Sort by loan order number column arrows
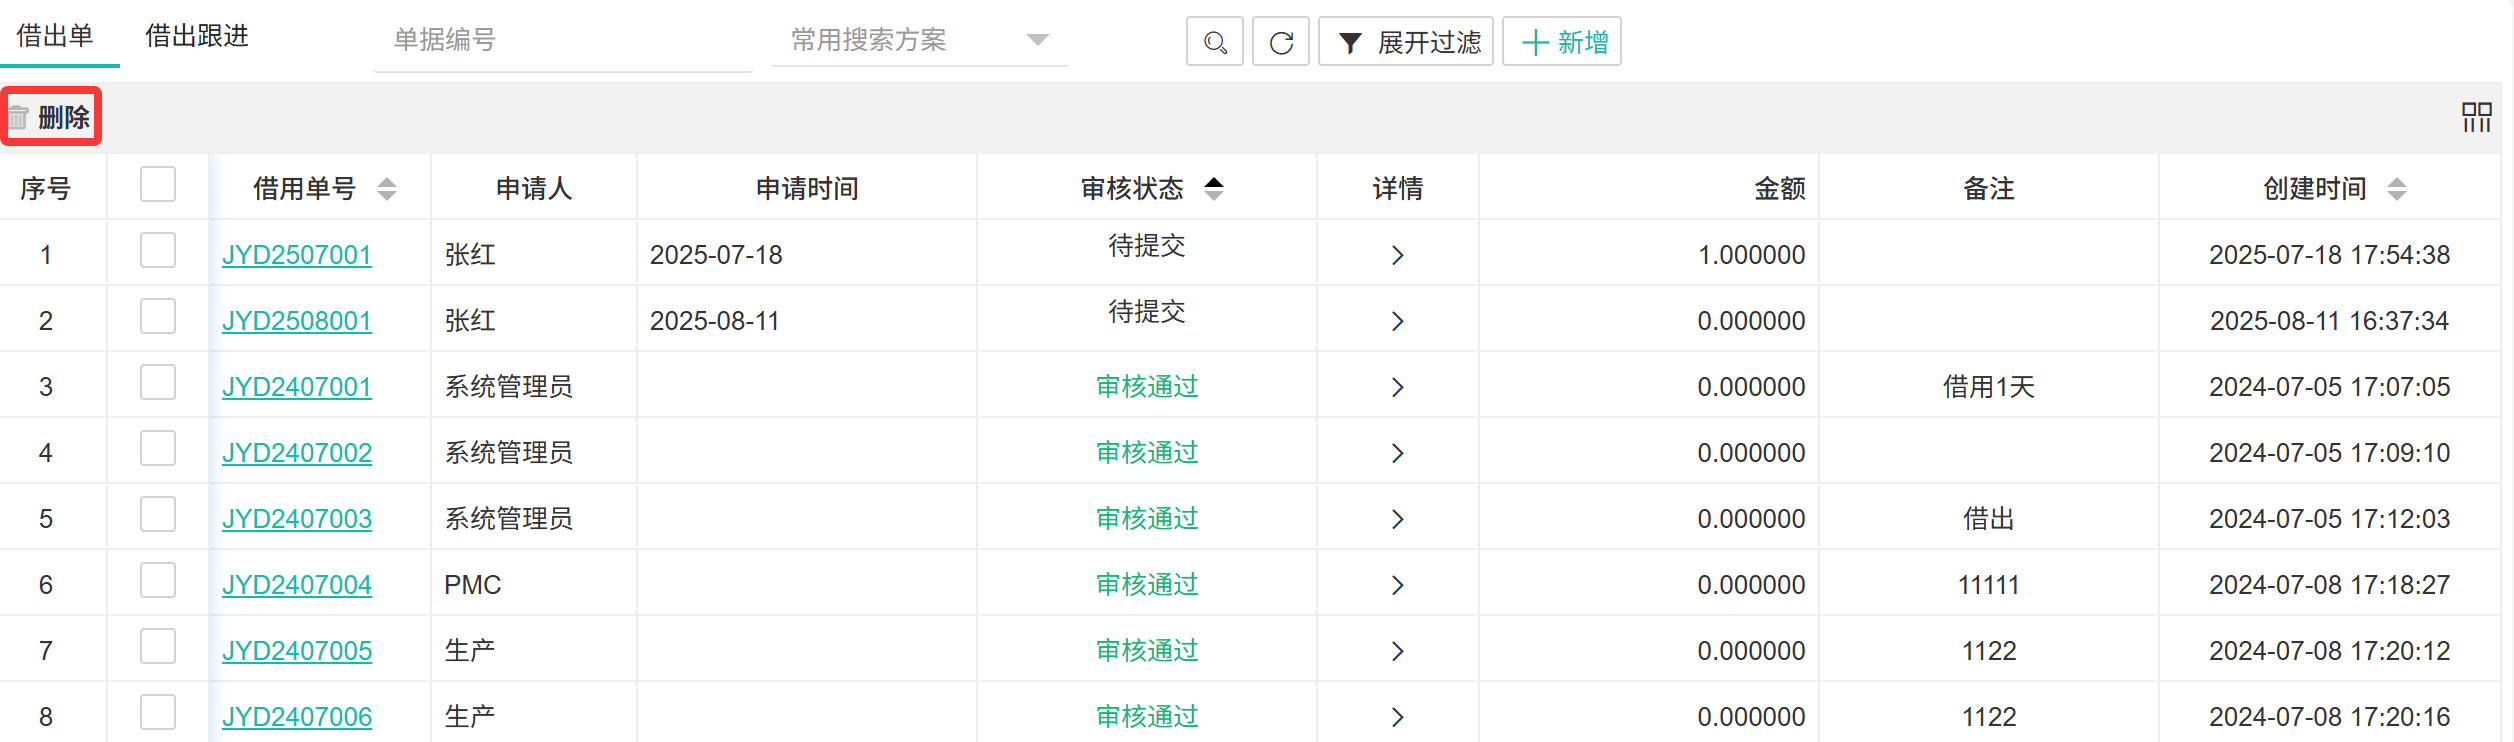2514x742 pixels. click(x=387, y=188)
